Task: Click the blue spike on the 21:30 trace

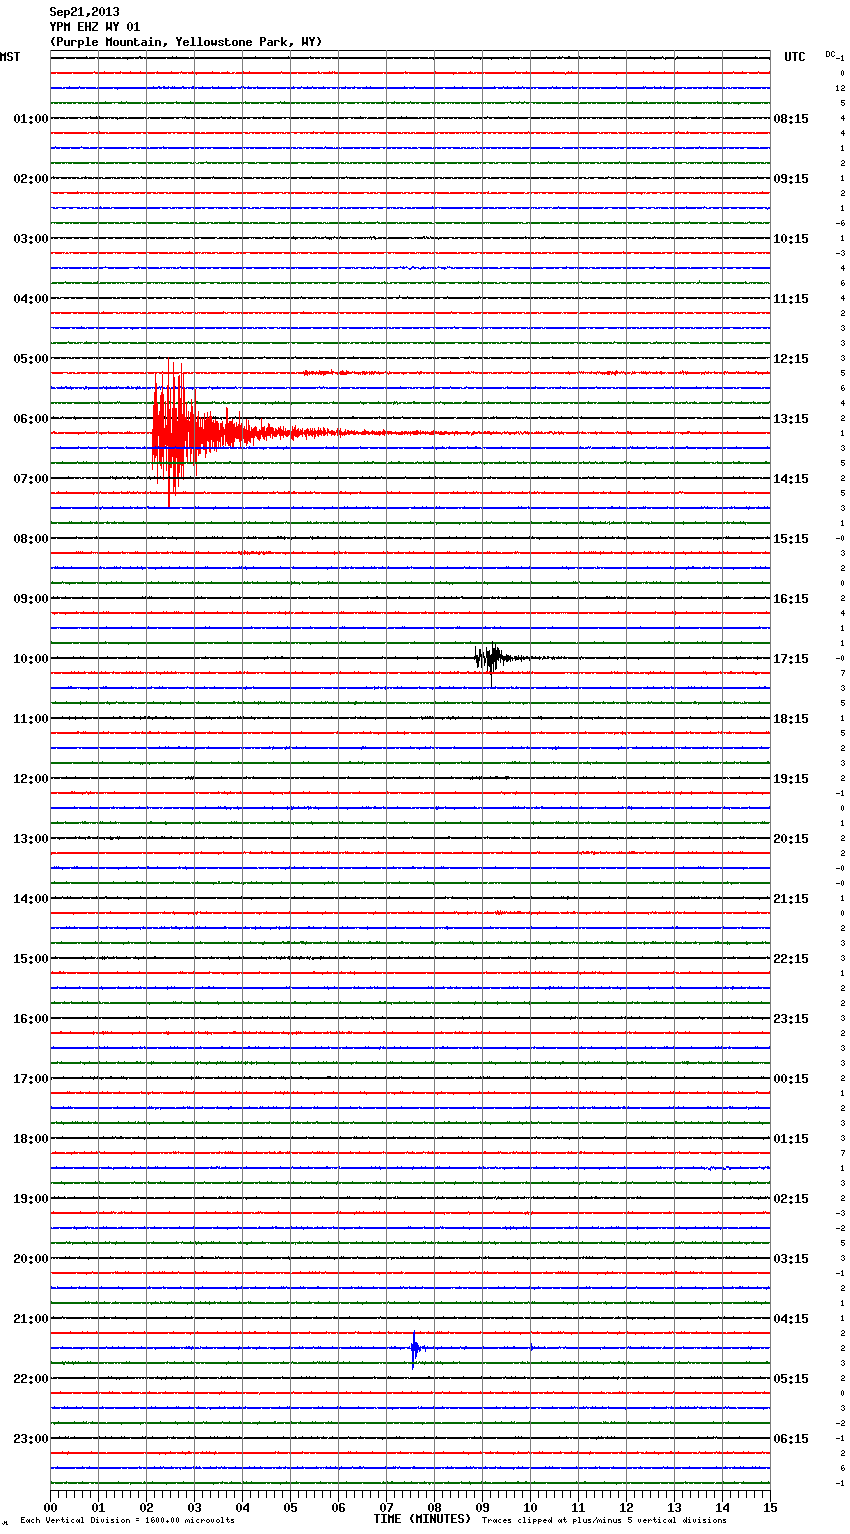Action: pos(414,1348)
